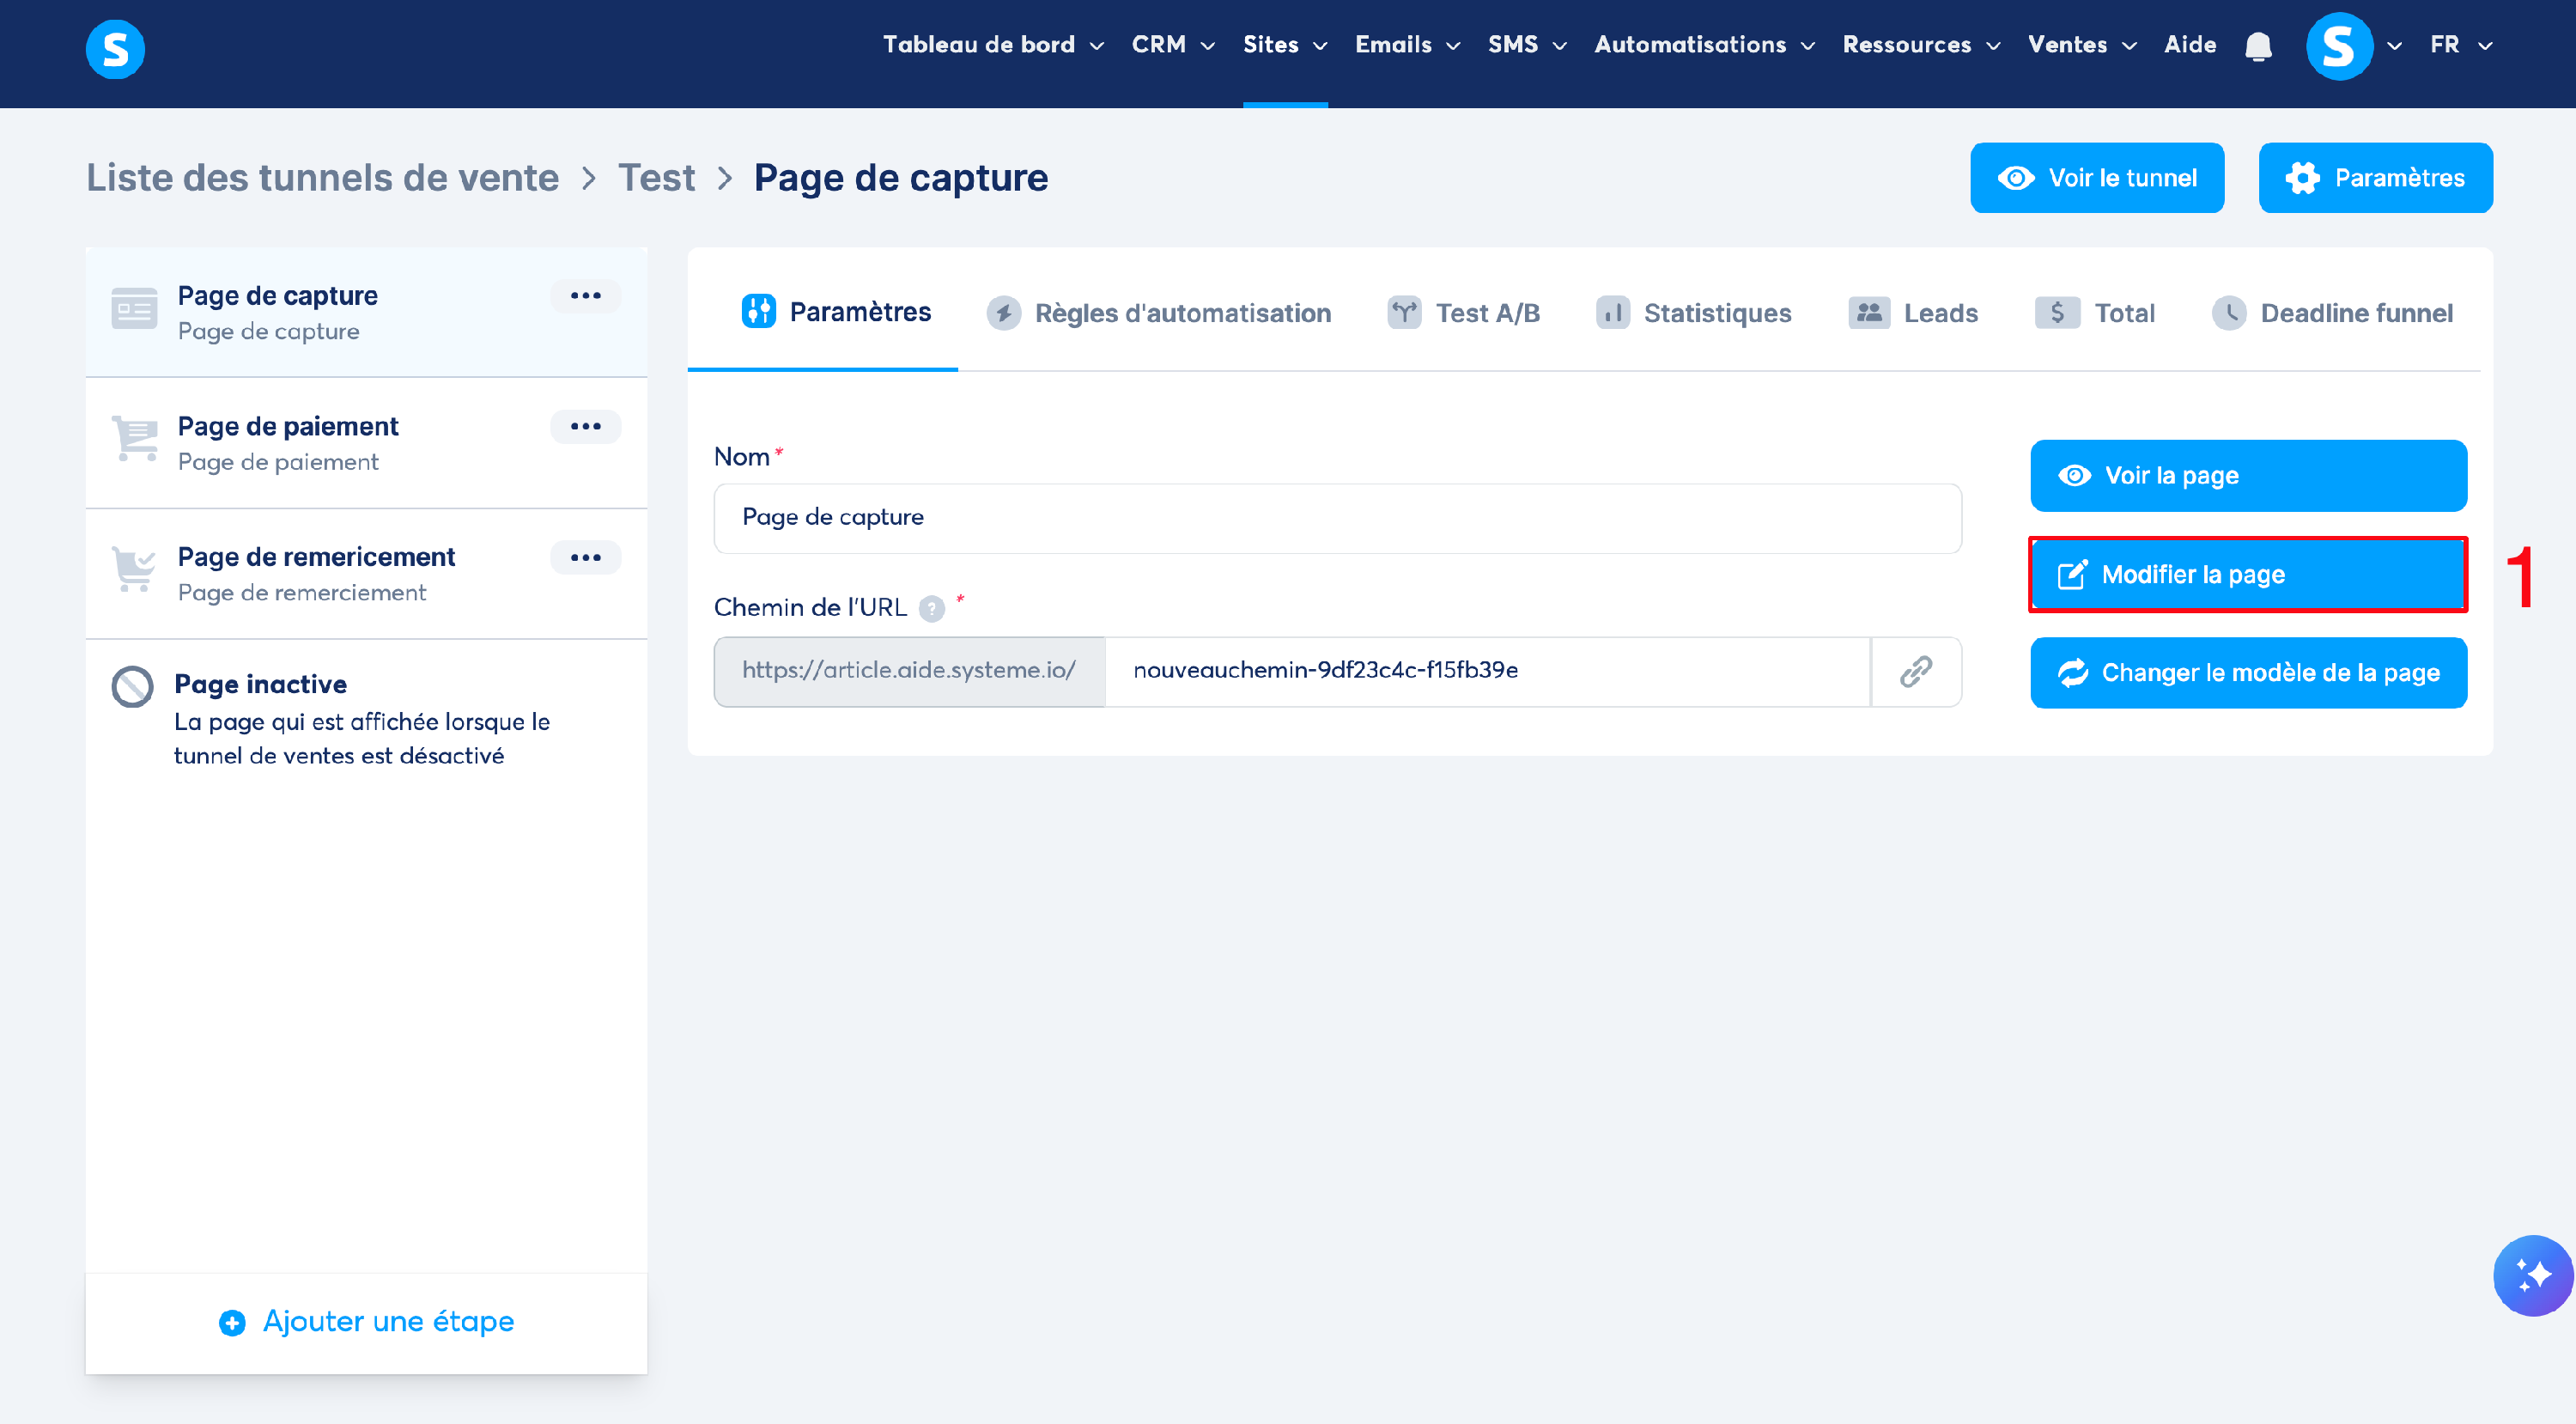The height and width of the screenshot is (1424, 2576).
Task: Click Ajouter une étape link
Action: tap(366, 1322)
